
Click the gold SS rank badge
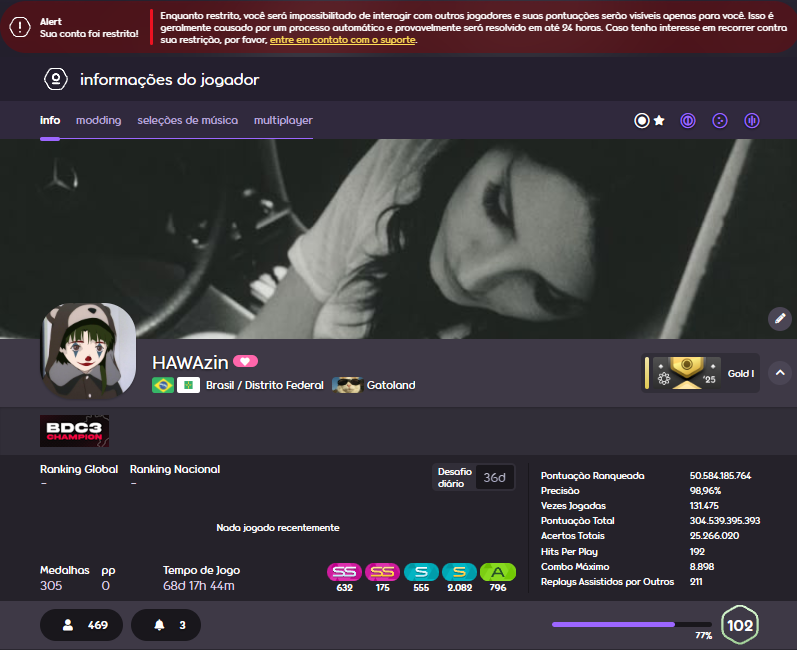pyautogui.click(x=382, y=572)
